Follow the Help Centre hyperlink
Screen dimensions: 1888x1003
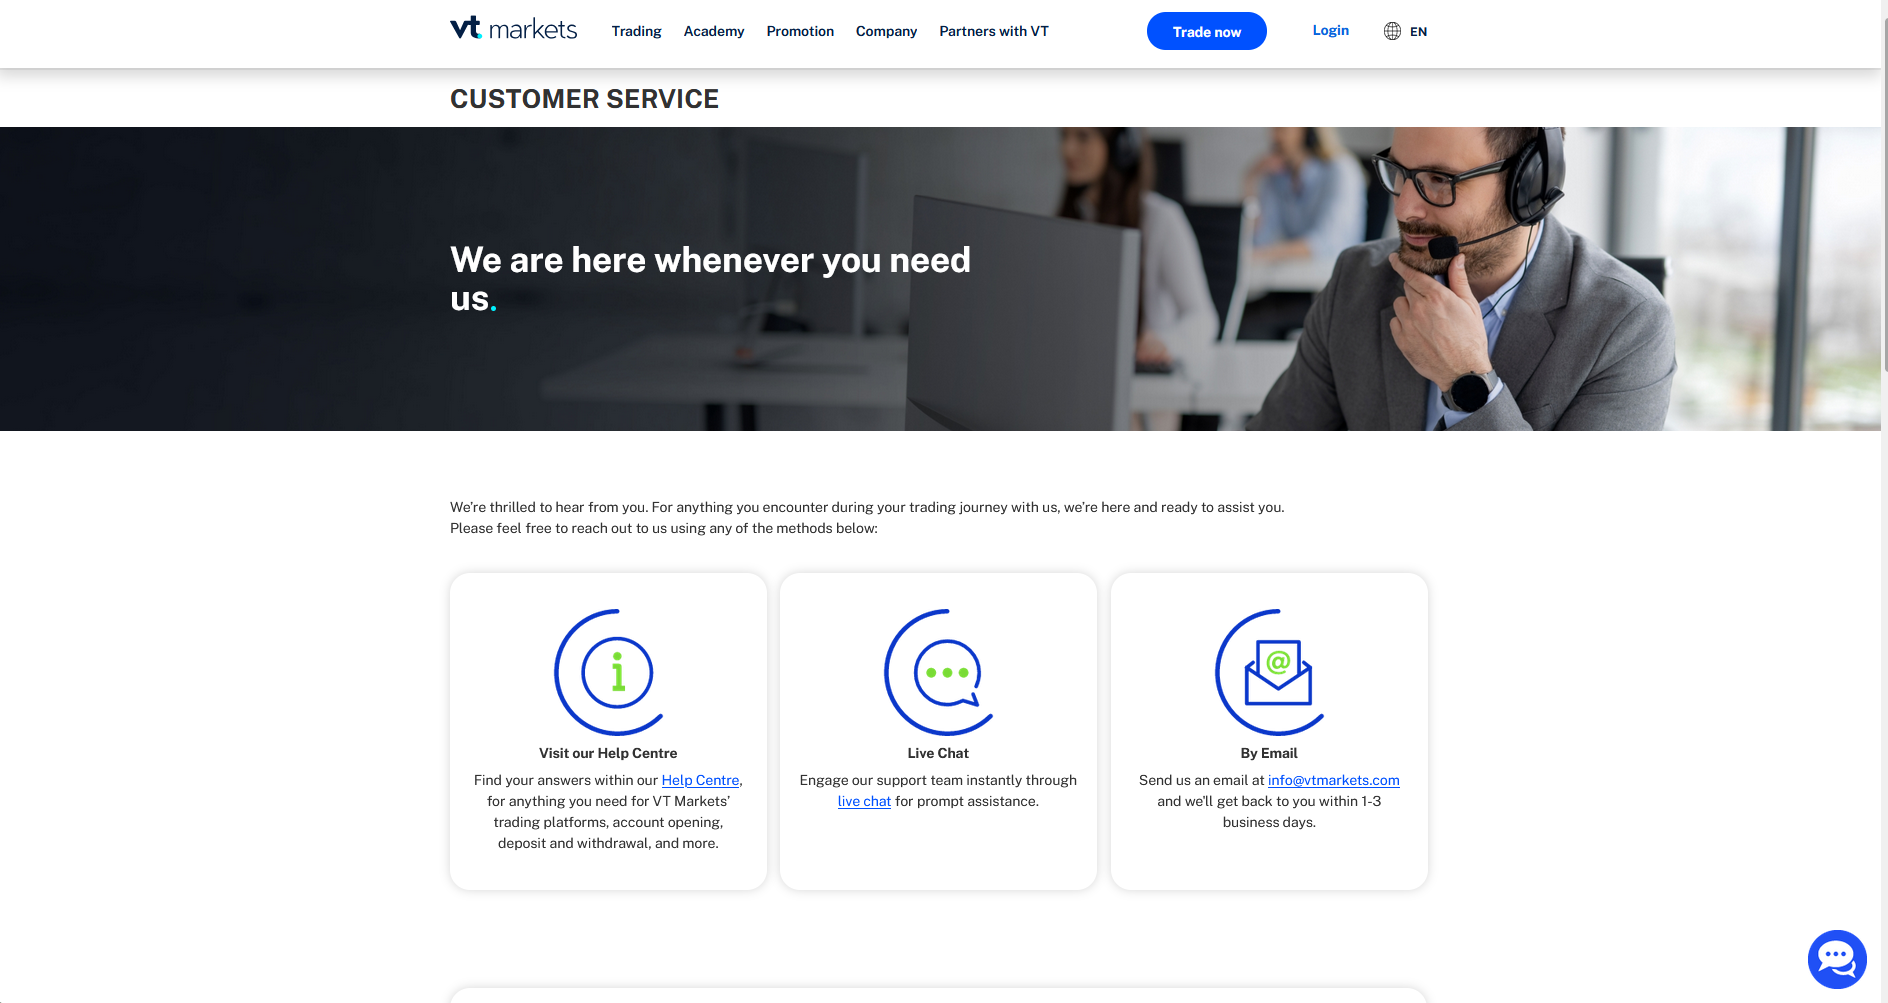[700, 780]
